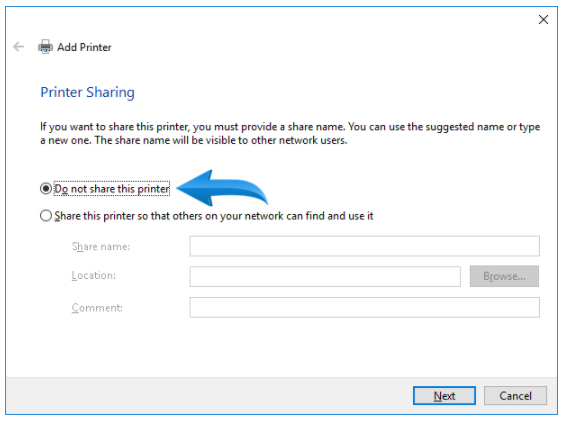Click the 'Printer Sharing' heading

(x=87, y=92)
